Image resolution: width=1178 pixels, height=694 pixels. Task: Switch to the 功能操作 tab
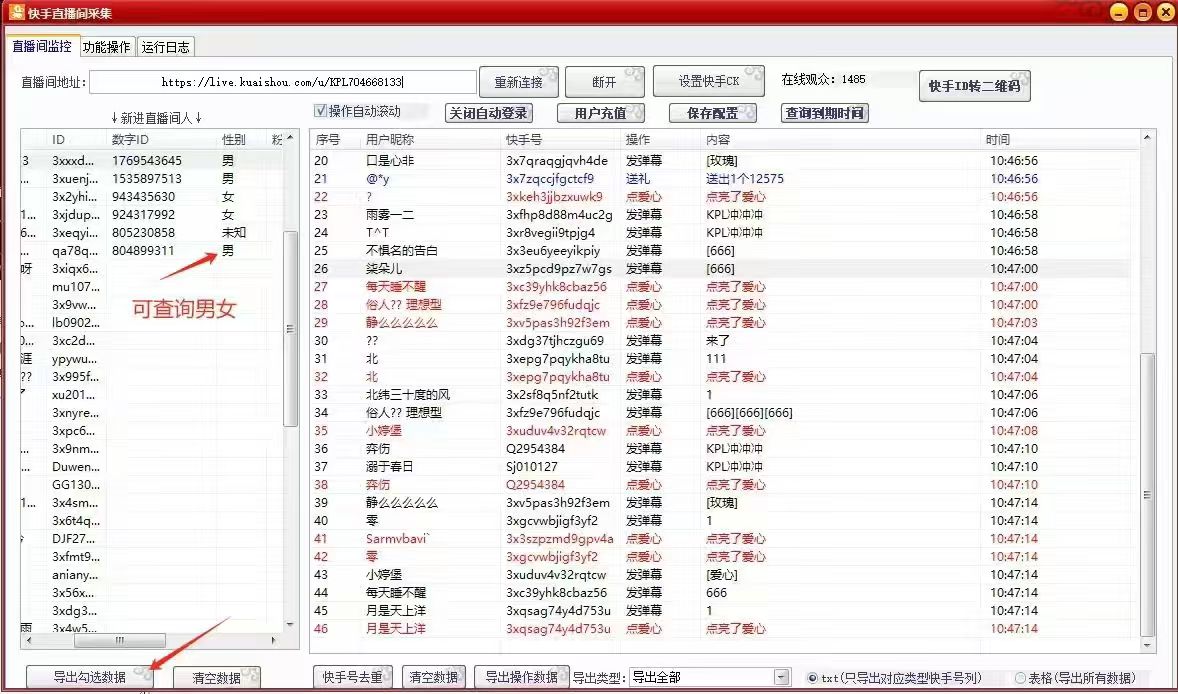(x=106, y=46)
